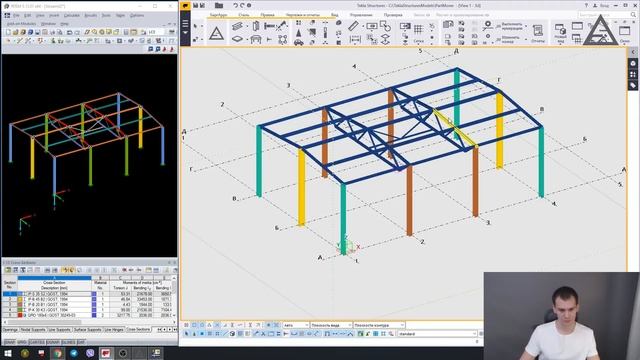Image resolution: width=640 pixels, height=360 pixels.
Task: Click yellow color swatch in cross-section row 2
Action: (20, 299)
